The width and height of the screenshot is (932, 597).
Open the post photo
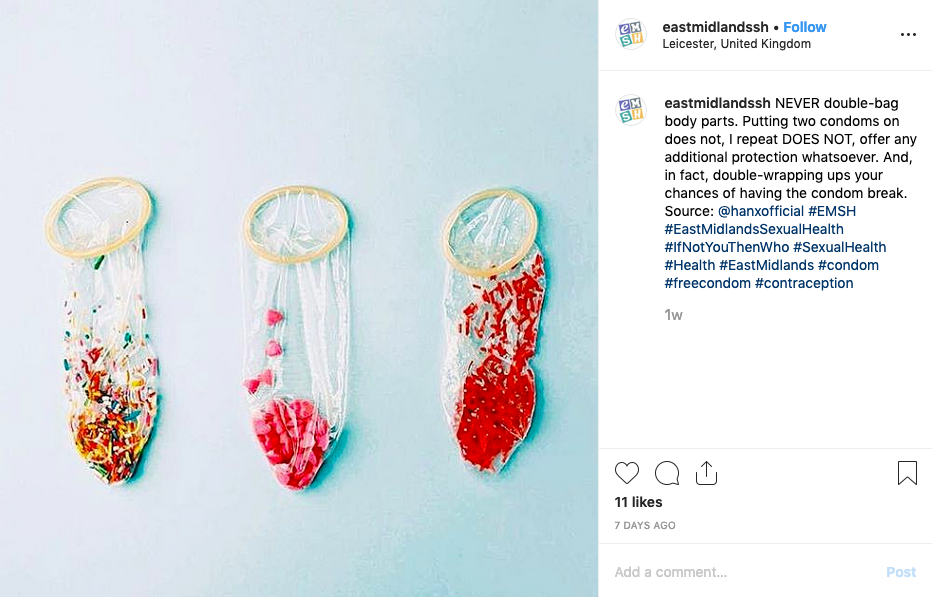tap(299, 298)
